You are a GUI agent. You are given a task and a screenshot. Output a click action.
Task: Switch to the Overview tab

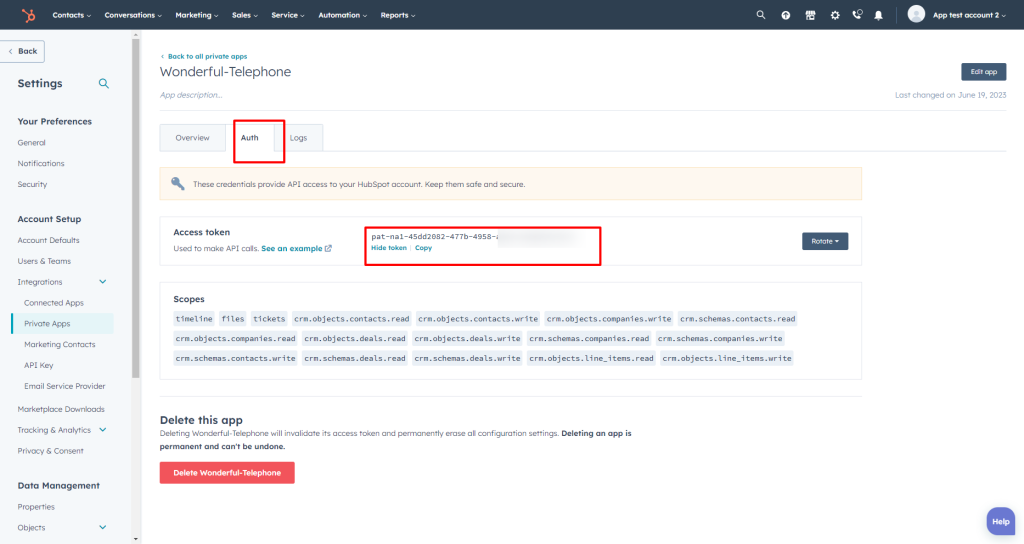tap(192, 138)
